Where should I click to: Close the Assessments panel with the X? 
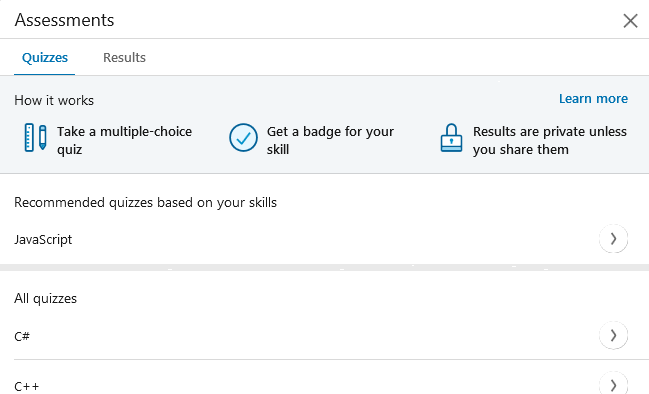630,20
